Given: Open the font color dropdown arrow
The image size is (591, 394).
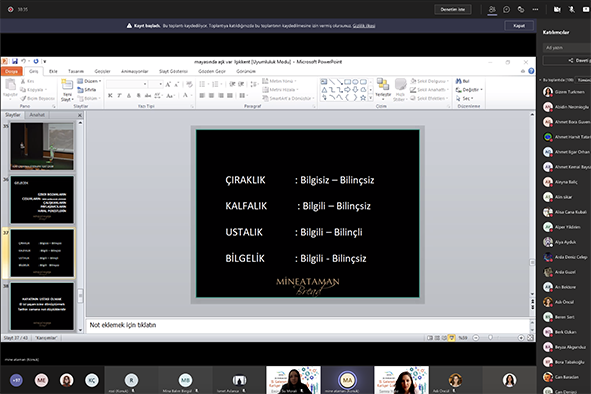Looking at the screenshot, I should [x=191, y=95].
